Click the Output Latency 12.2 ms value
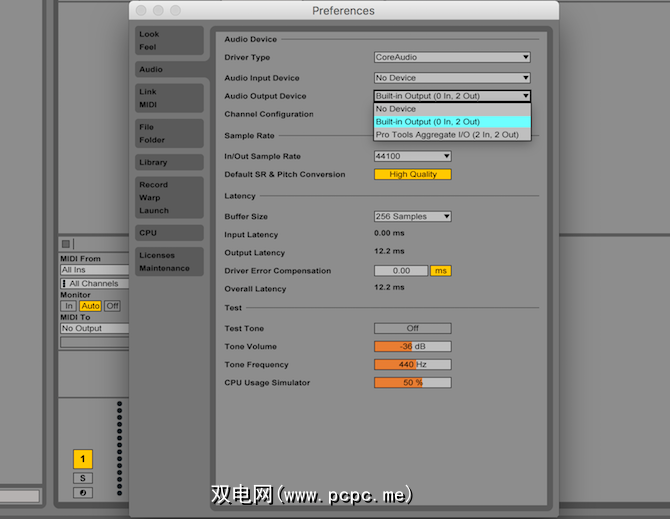670x519 pixels. 389,251
